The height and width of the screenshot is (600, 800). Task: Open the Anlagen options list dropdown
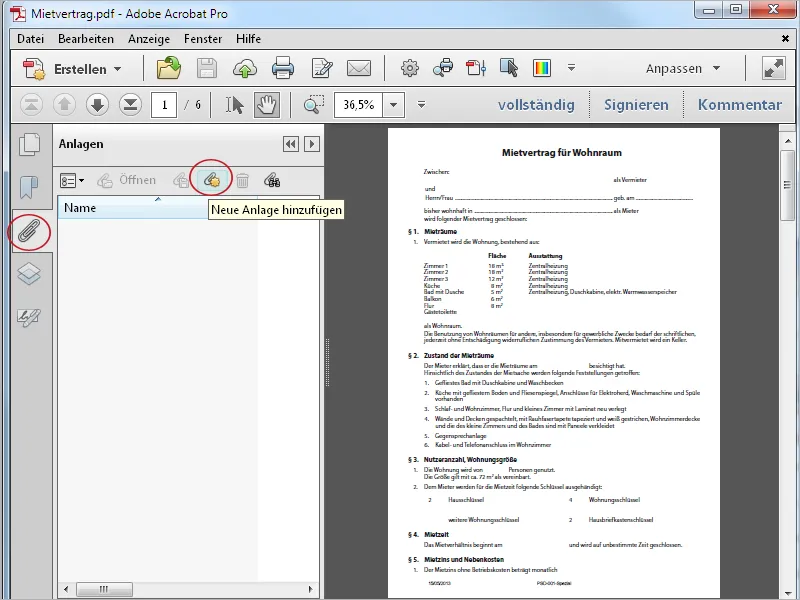click(72, 181)
